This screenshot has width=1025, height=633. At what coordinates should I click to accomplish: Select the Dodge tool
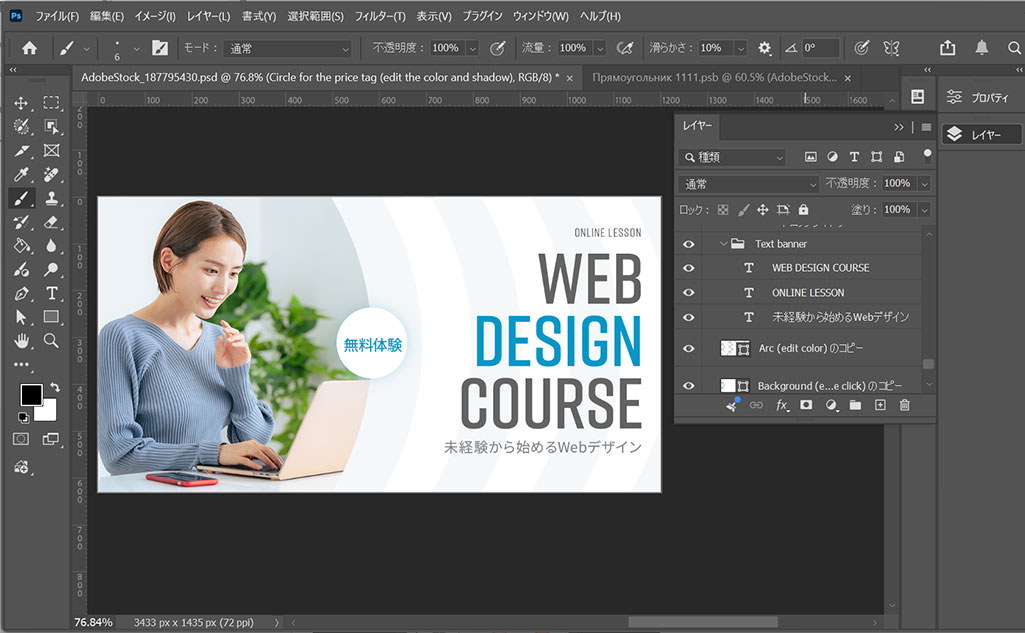coord(51,269)
